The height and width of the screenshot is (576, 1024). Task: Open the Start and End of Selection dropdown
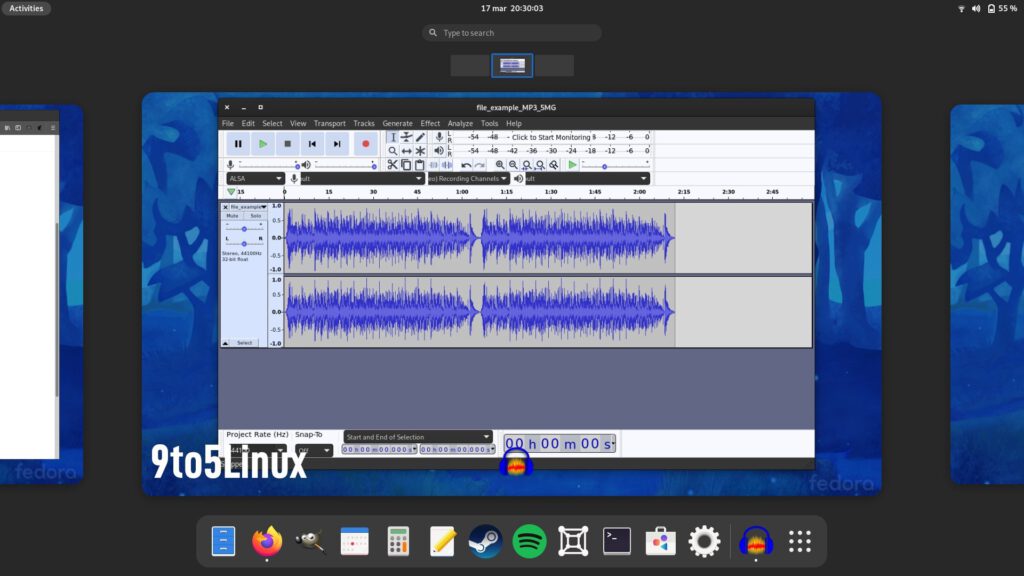click(x=417, y=437)
